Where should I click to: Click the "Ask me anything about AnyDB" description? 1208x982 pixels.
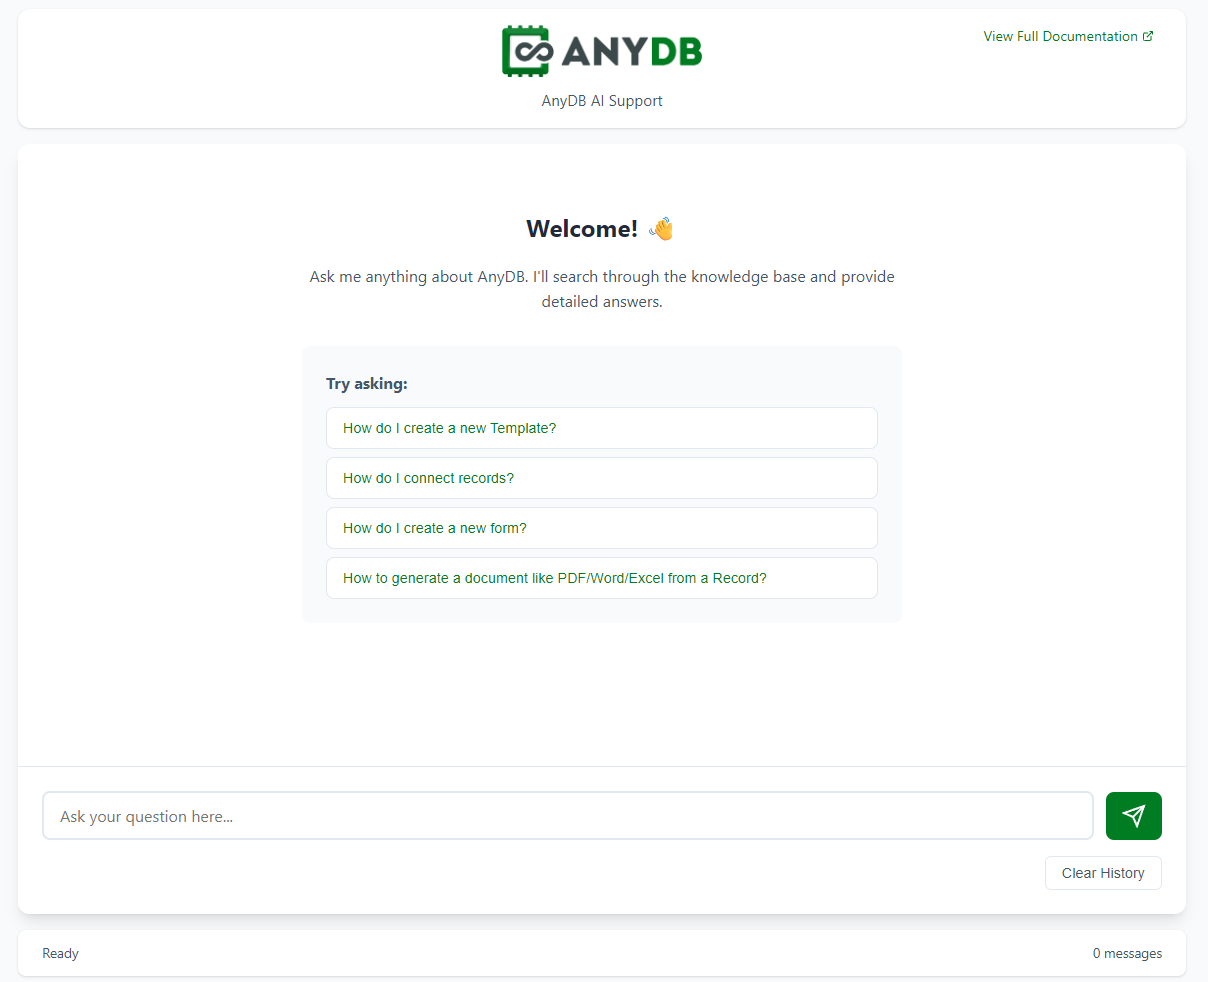(x=602, y=277)
